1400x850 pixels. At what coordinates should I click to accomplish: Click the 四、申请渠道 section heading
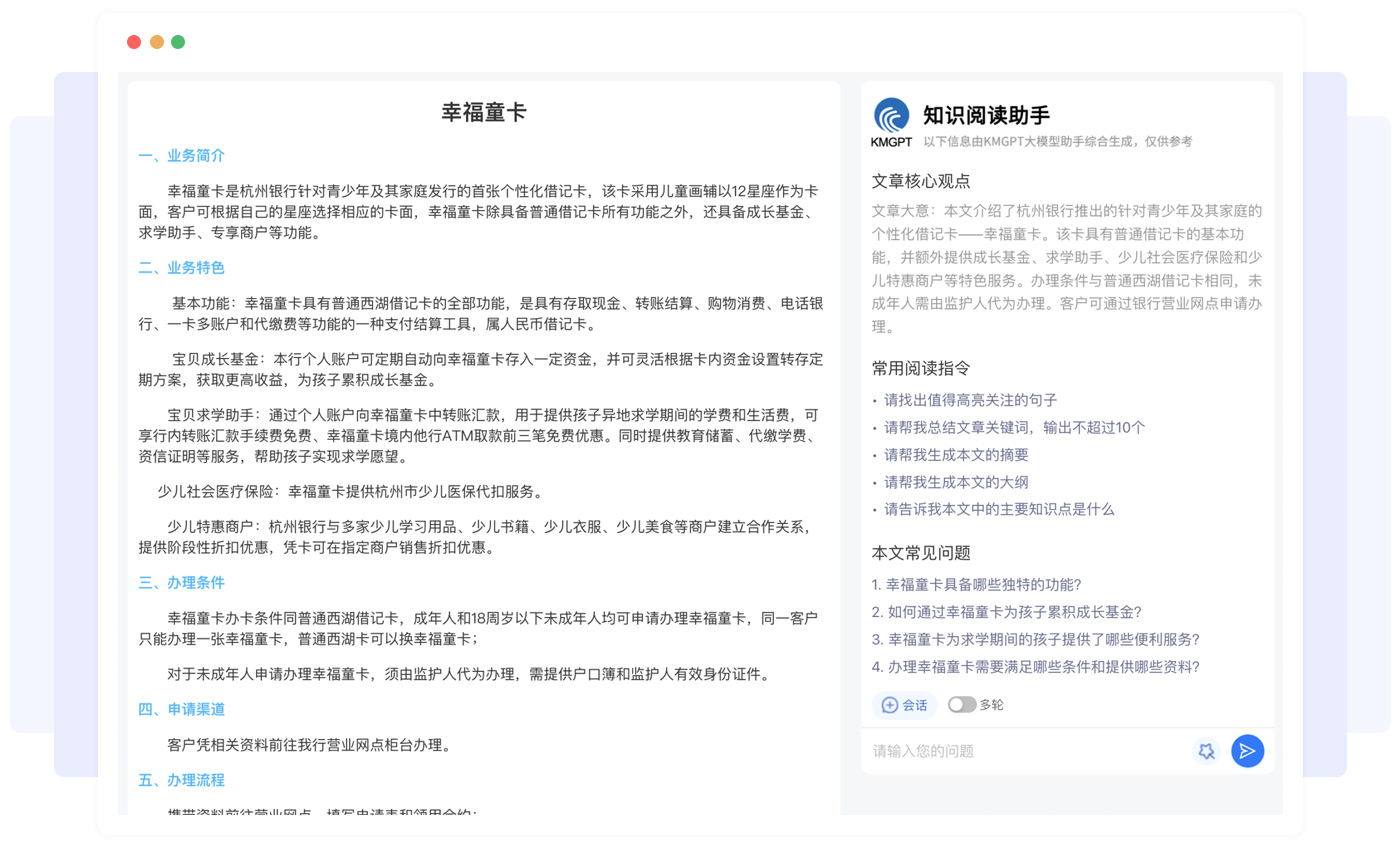pos(182,710)
